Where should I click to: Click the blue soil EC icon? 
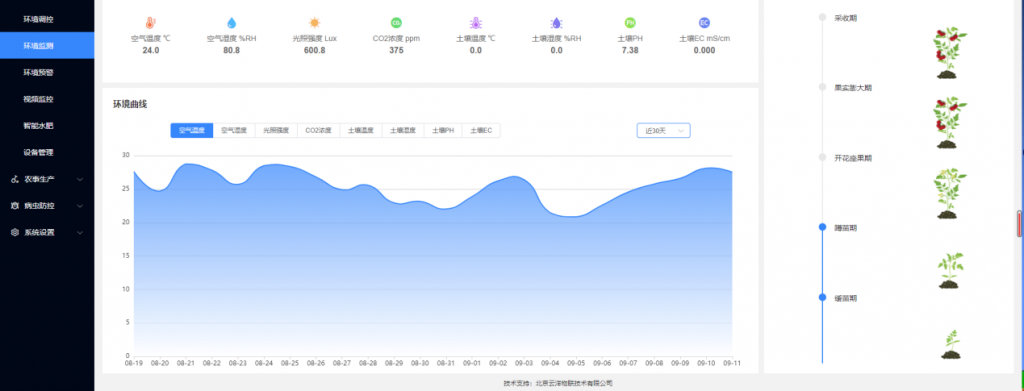coord(704,23)
